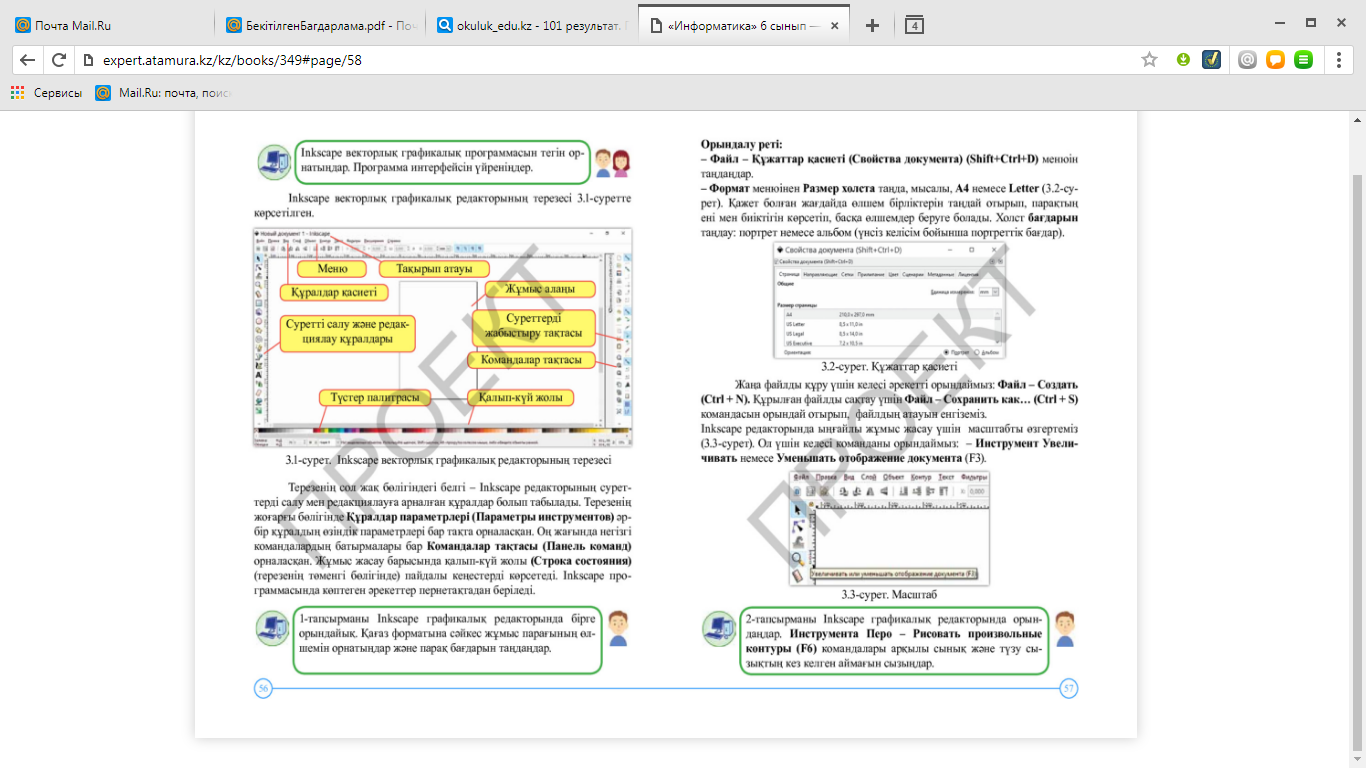The image size is (1366, 768).
Task: Click the 'Түстер палитрасы' label in figure
Action: pos(374,398)
